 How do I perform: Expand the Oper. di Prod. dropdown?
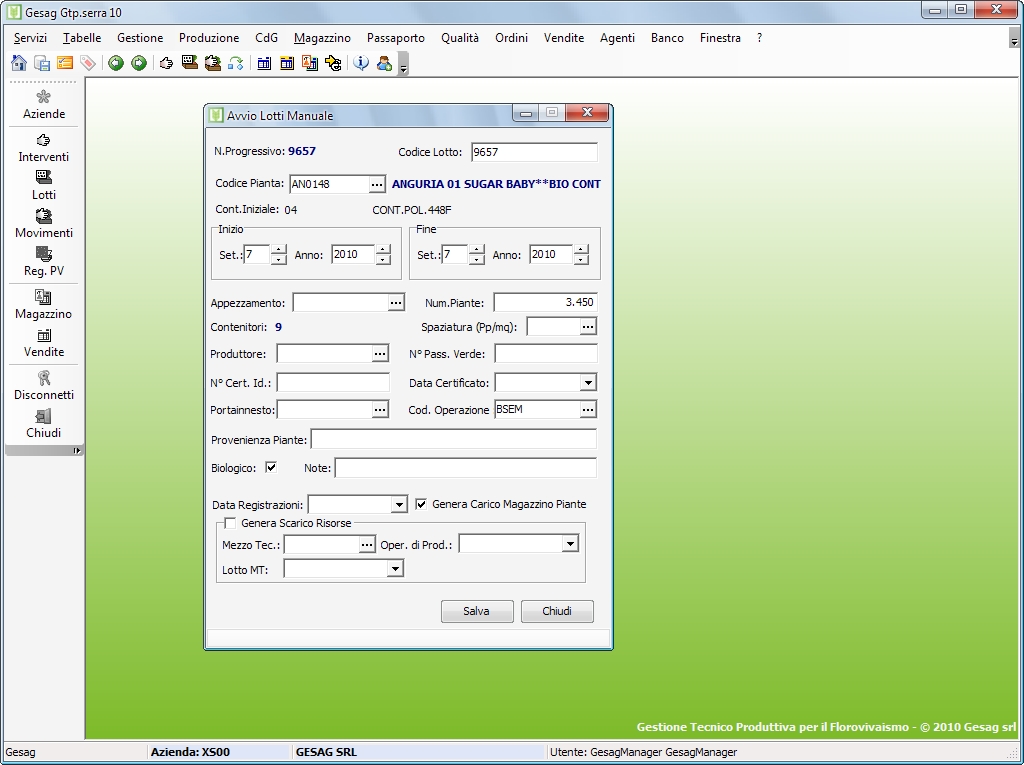tap(570, 544)
